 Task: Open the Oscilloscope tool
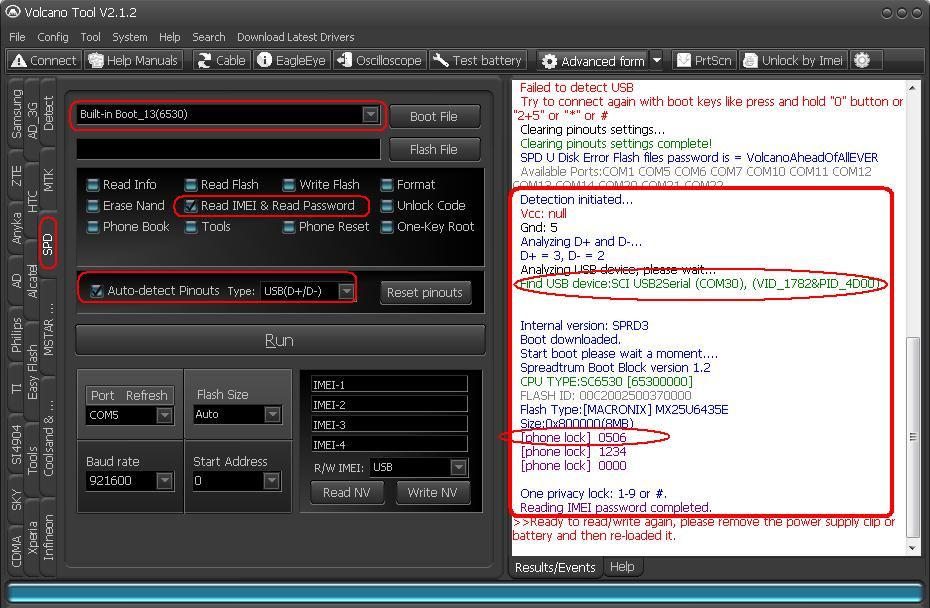click(378, 60)
